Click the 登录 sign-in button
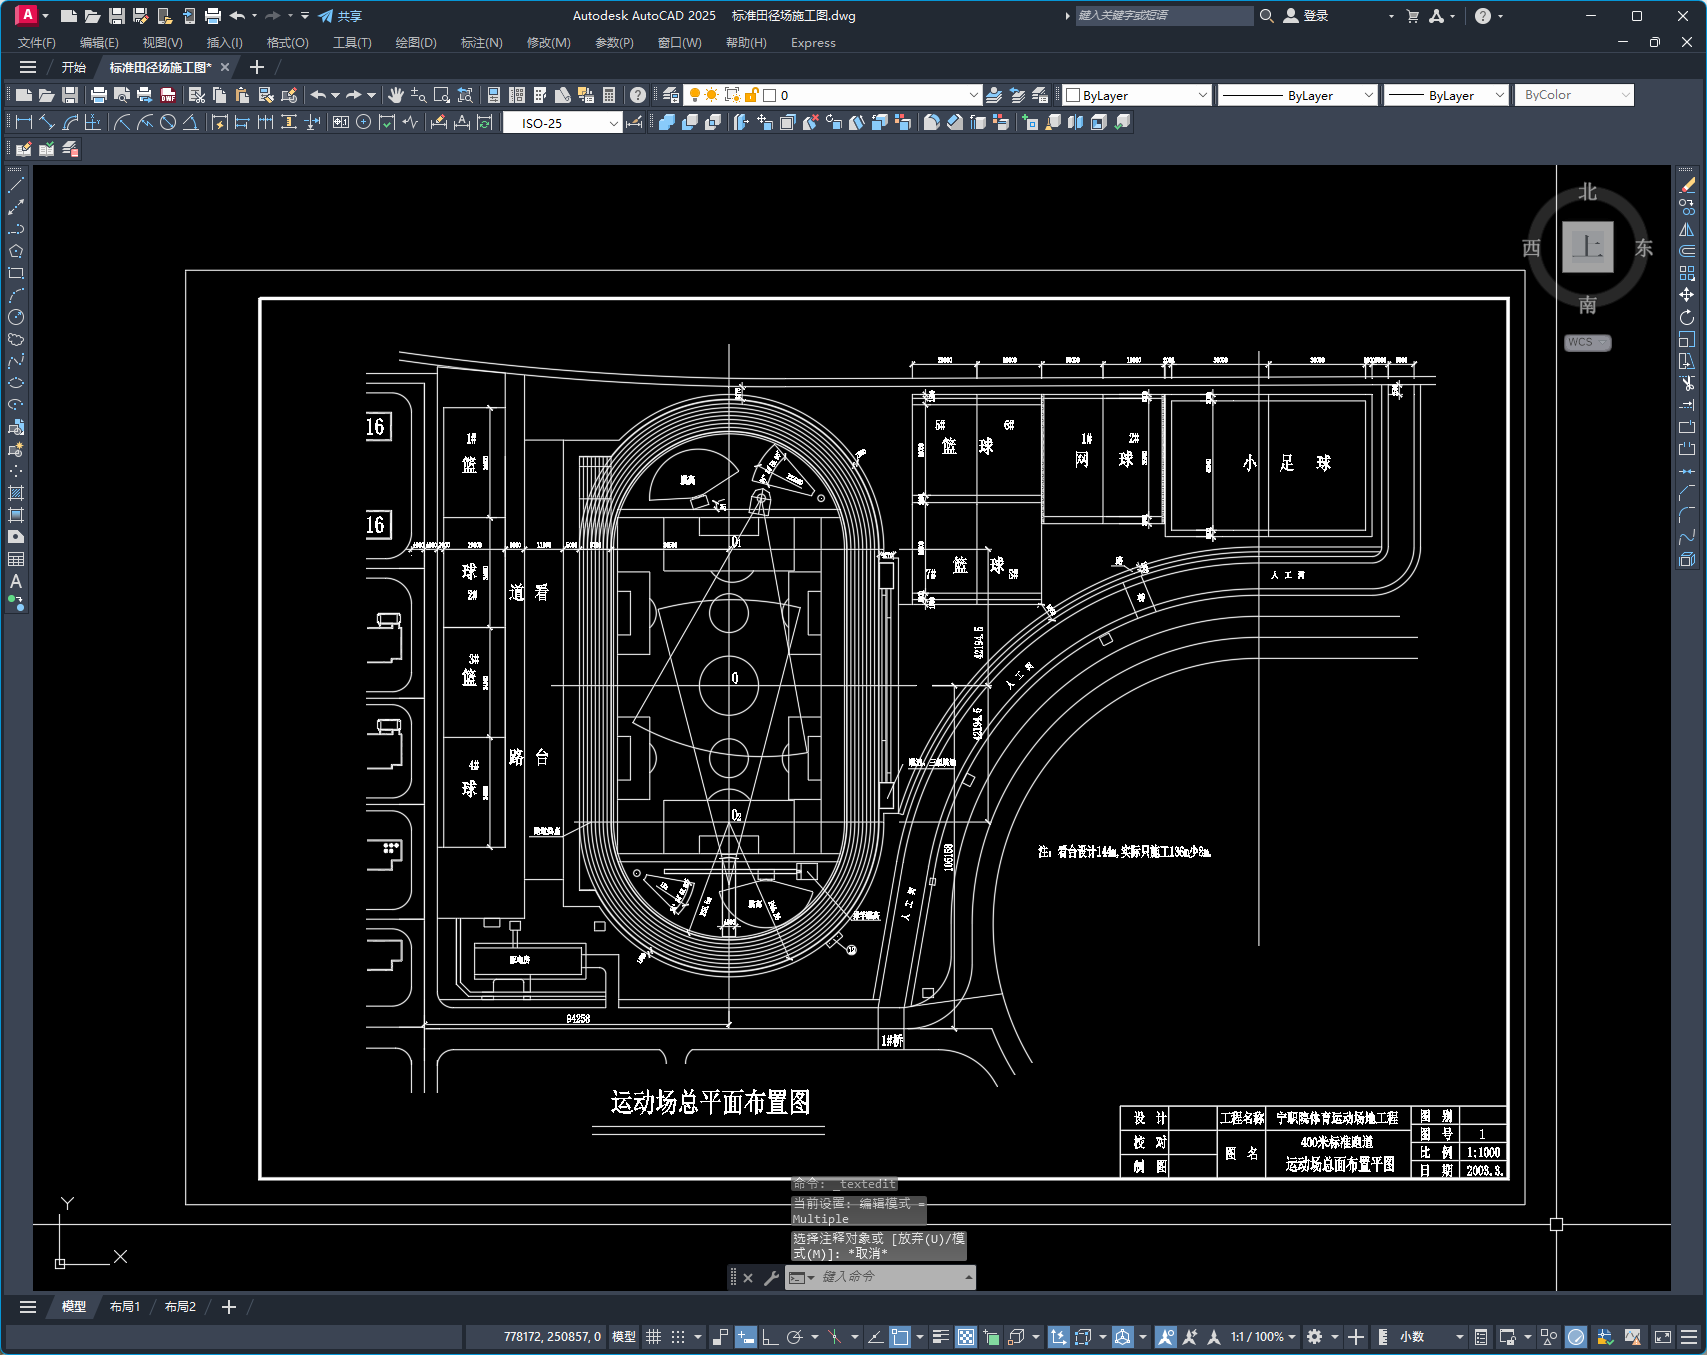The width and height of the screenshot is (1707, 1355). click(1306, 16)
